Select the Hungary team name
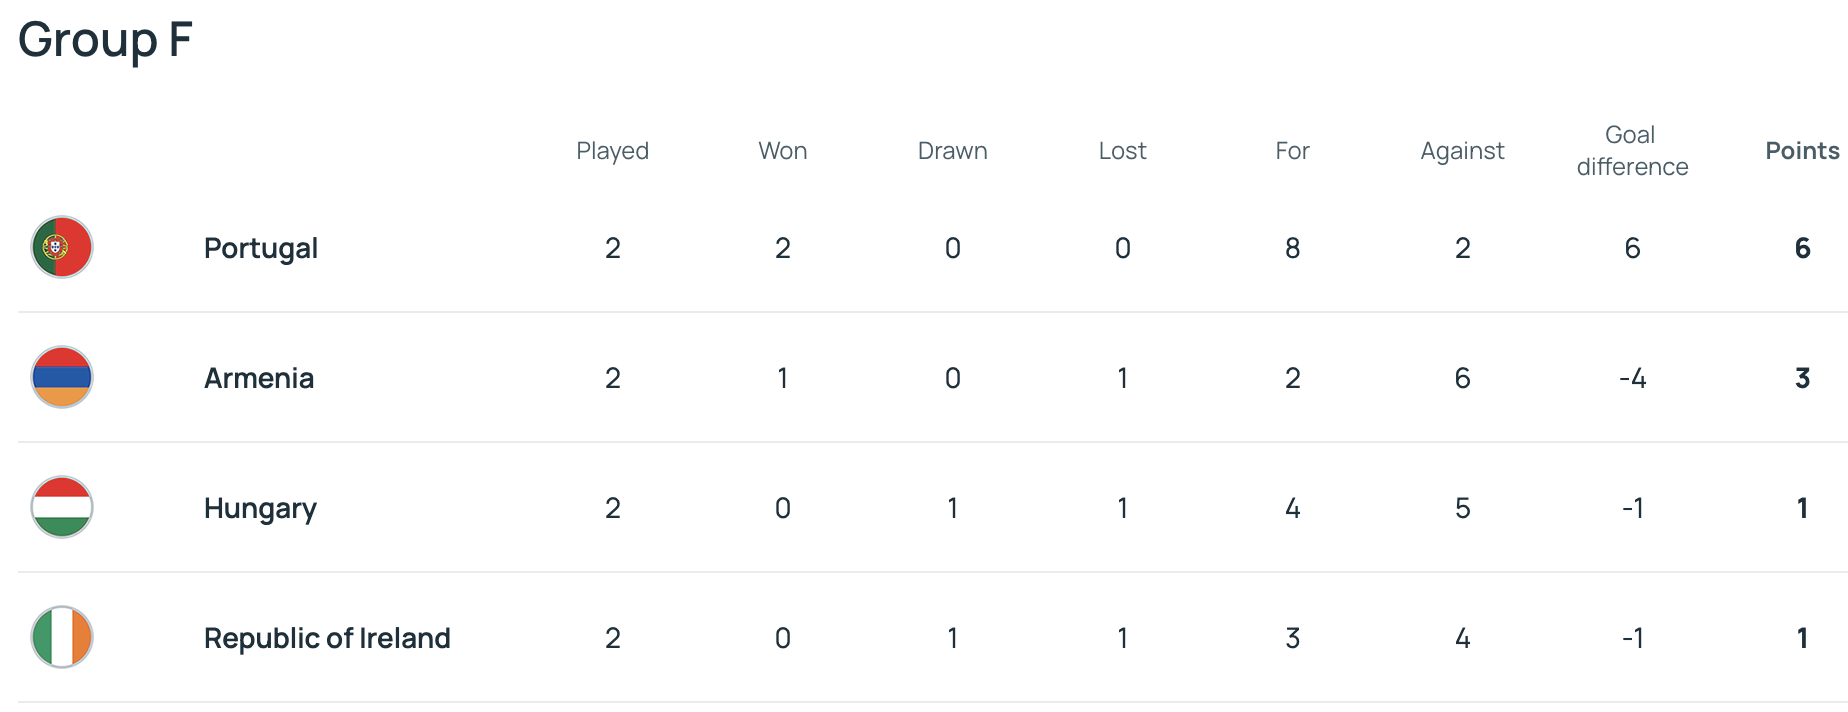Image resolution: width=1848 pixels, height=712 pixels. click(260, 508)
